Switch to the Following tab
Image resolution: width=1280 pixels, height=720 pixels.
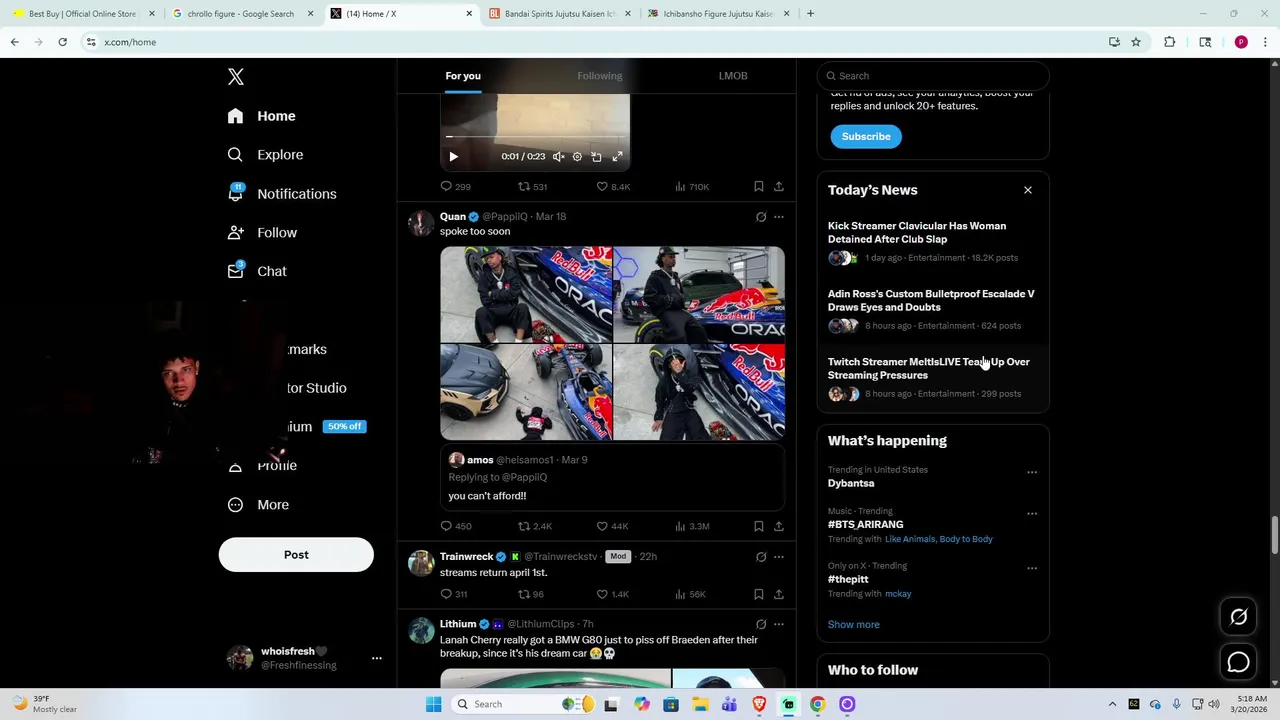[x=599, y=76]
